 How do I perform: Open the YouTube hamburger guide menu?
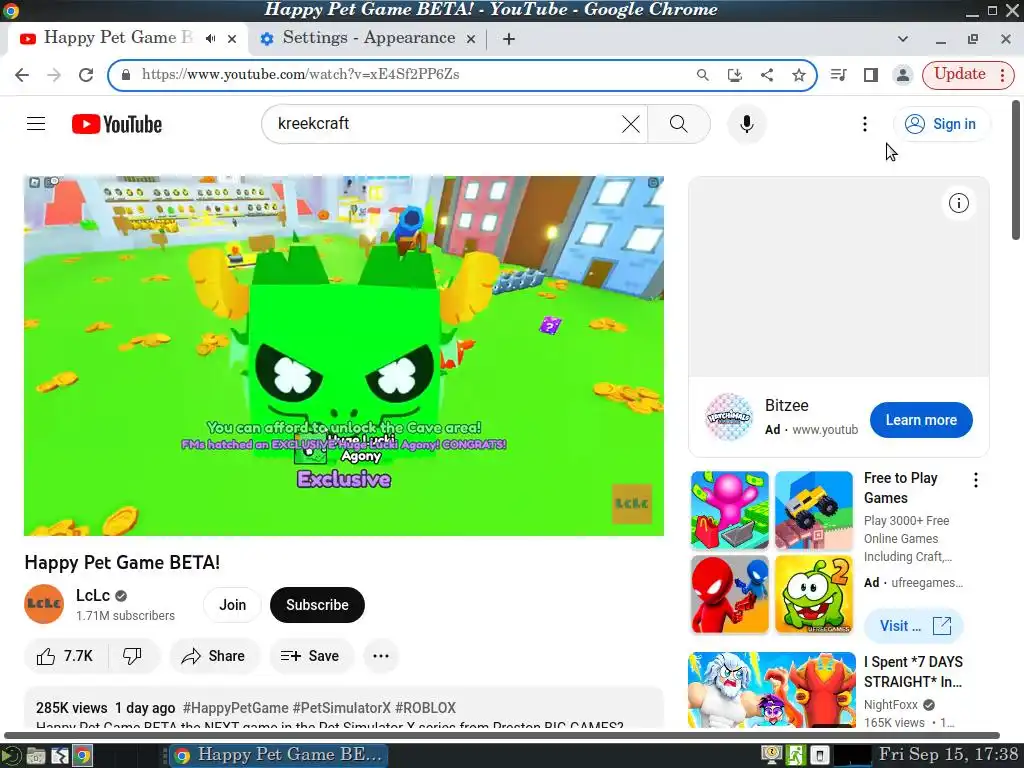point(36,123)
